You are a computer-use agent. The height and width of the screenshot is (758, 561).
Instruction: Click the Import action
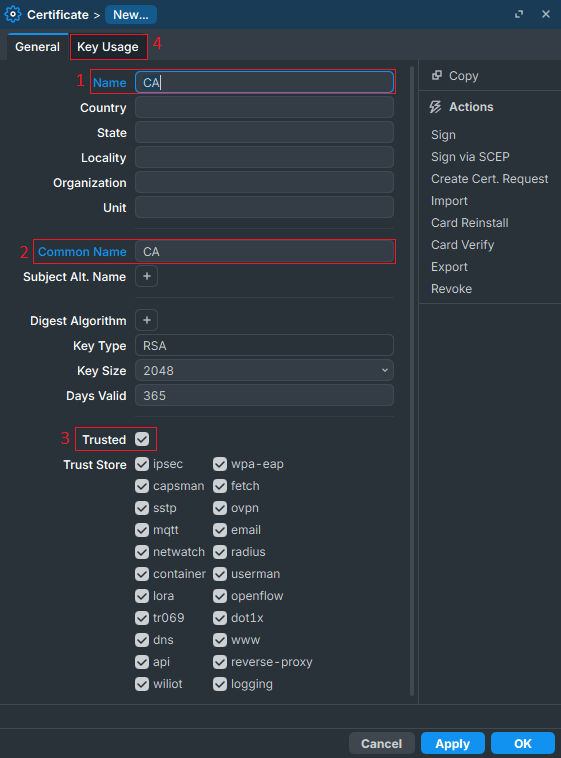(x=449, y=201)
